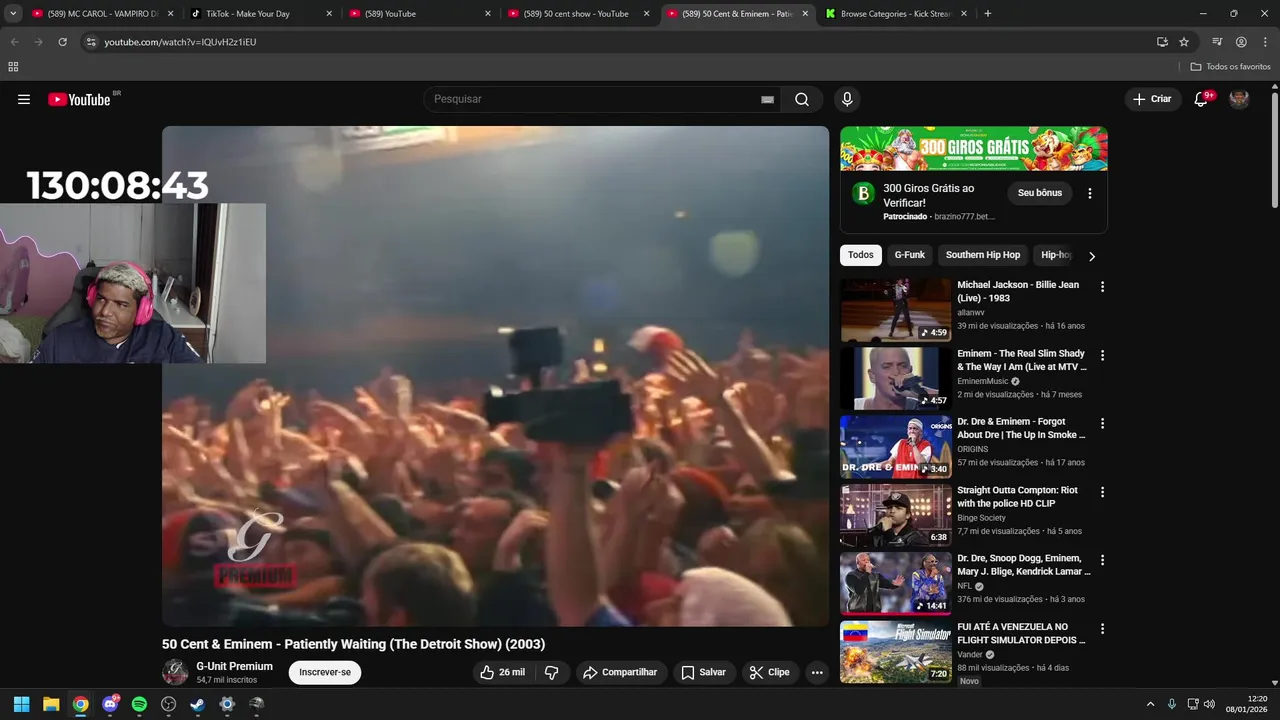The width and height of the screenshot is (1280, 720).
Task: Open Steam from the taskbar
Action: (x=198, y=704)
